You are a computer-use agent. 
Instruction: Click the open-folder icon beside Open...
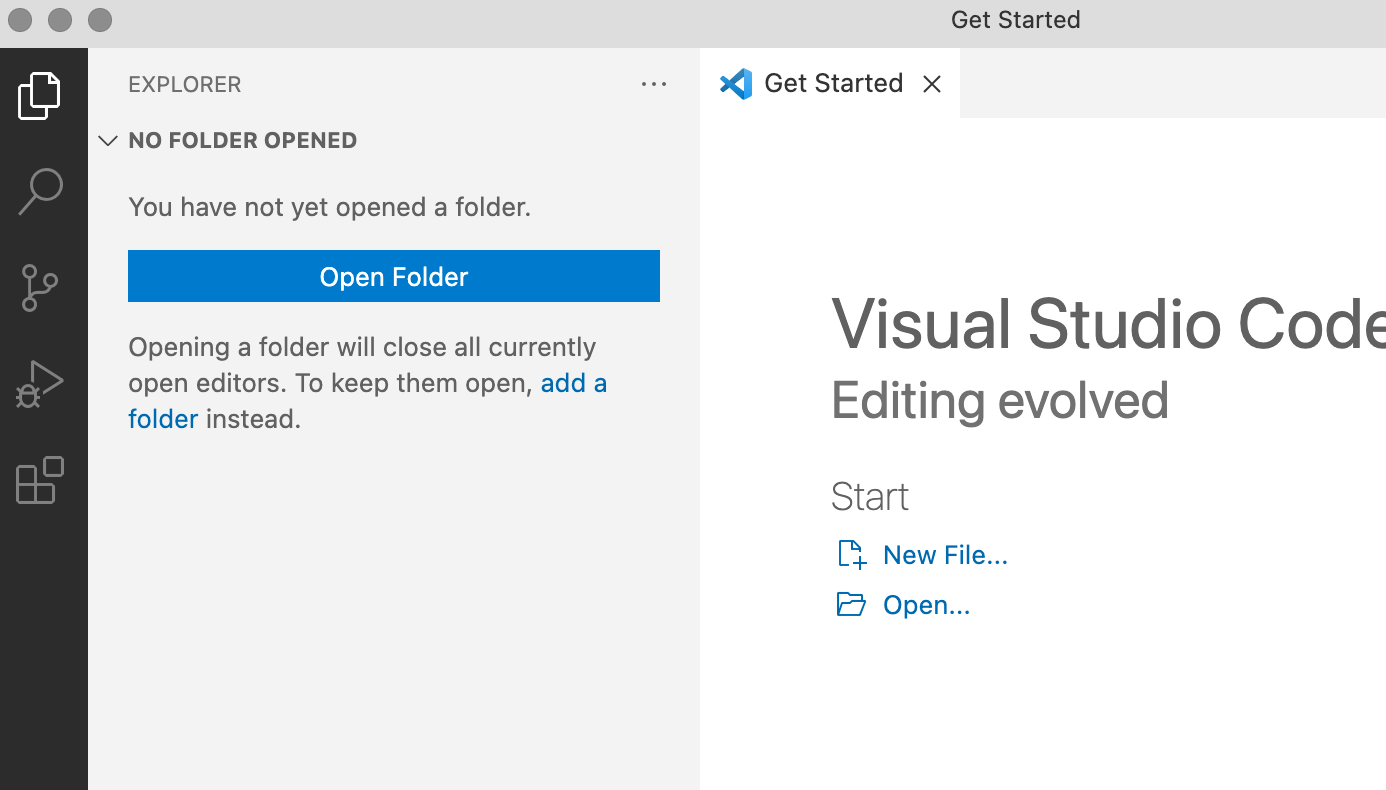point(851,605)
